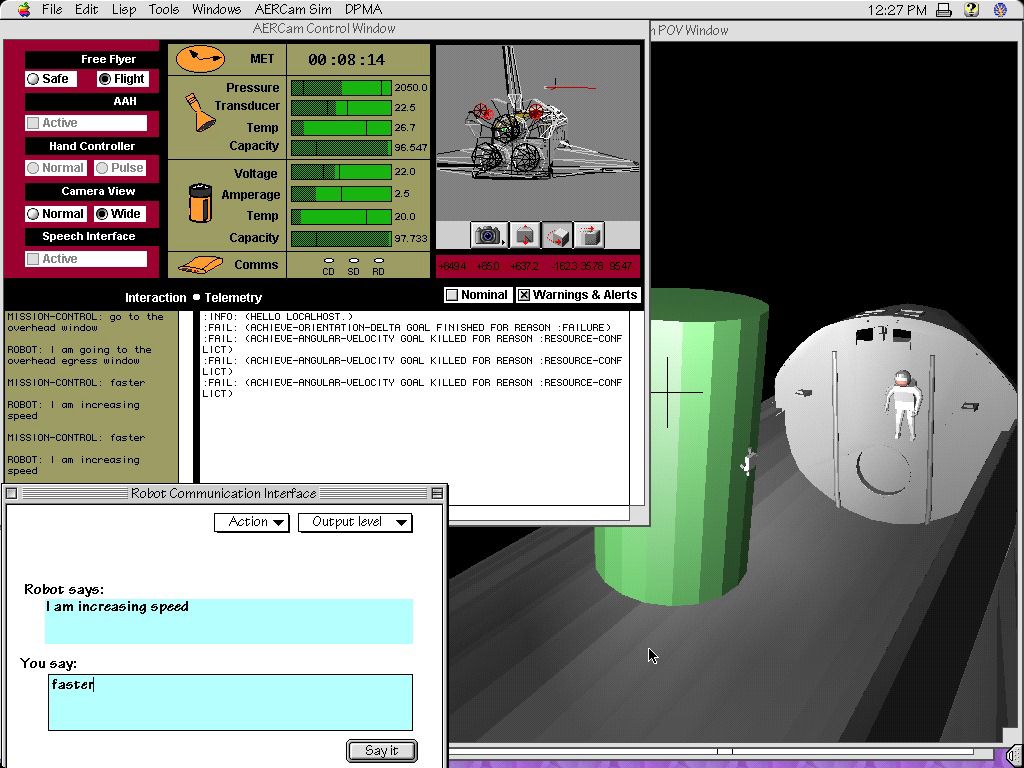Image resolution: width=1024 pixels, height=768 pixels.
Task: Click the help question mark menu icon
Action: pos(971,9)
